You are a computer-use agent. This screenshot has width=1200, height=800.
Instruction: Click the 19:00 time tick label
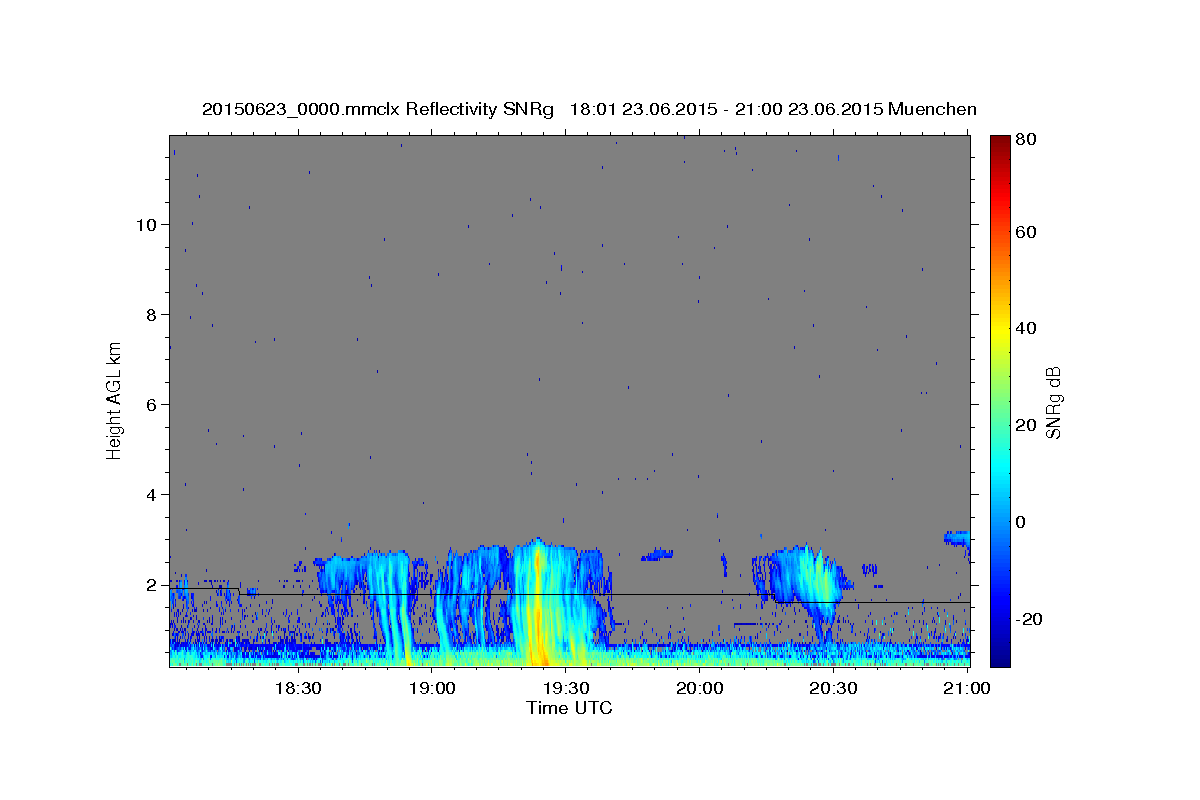point(432,689)
